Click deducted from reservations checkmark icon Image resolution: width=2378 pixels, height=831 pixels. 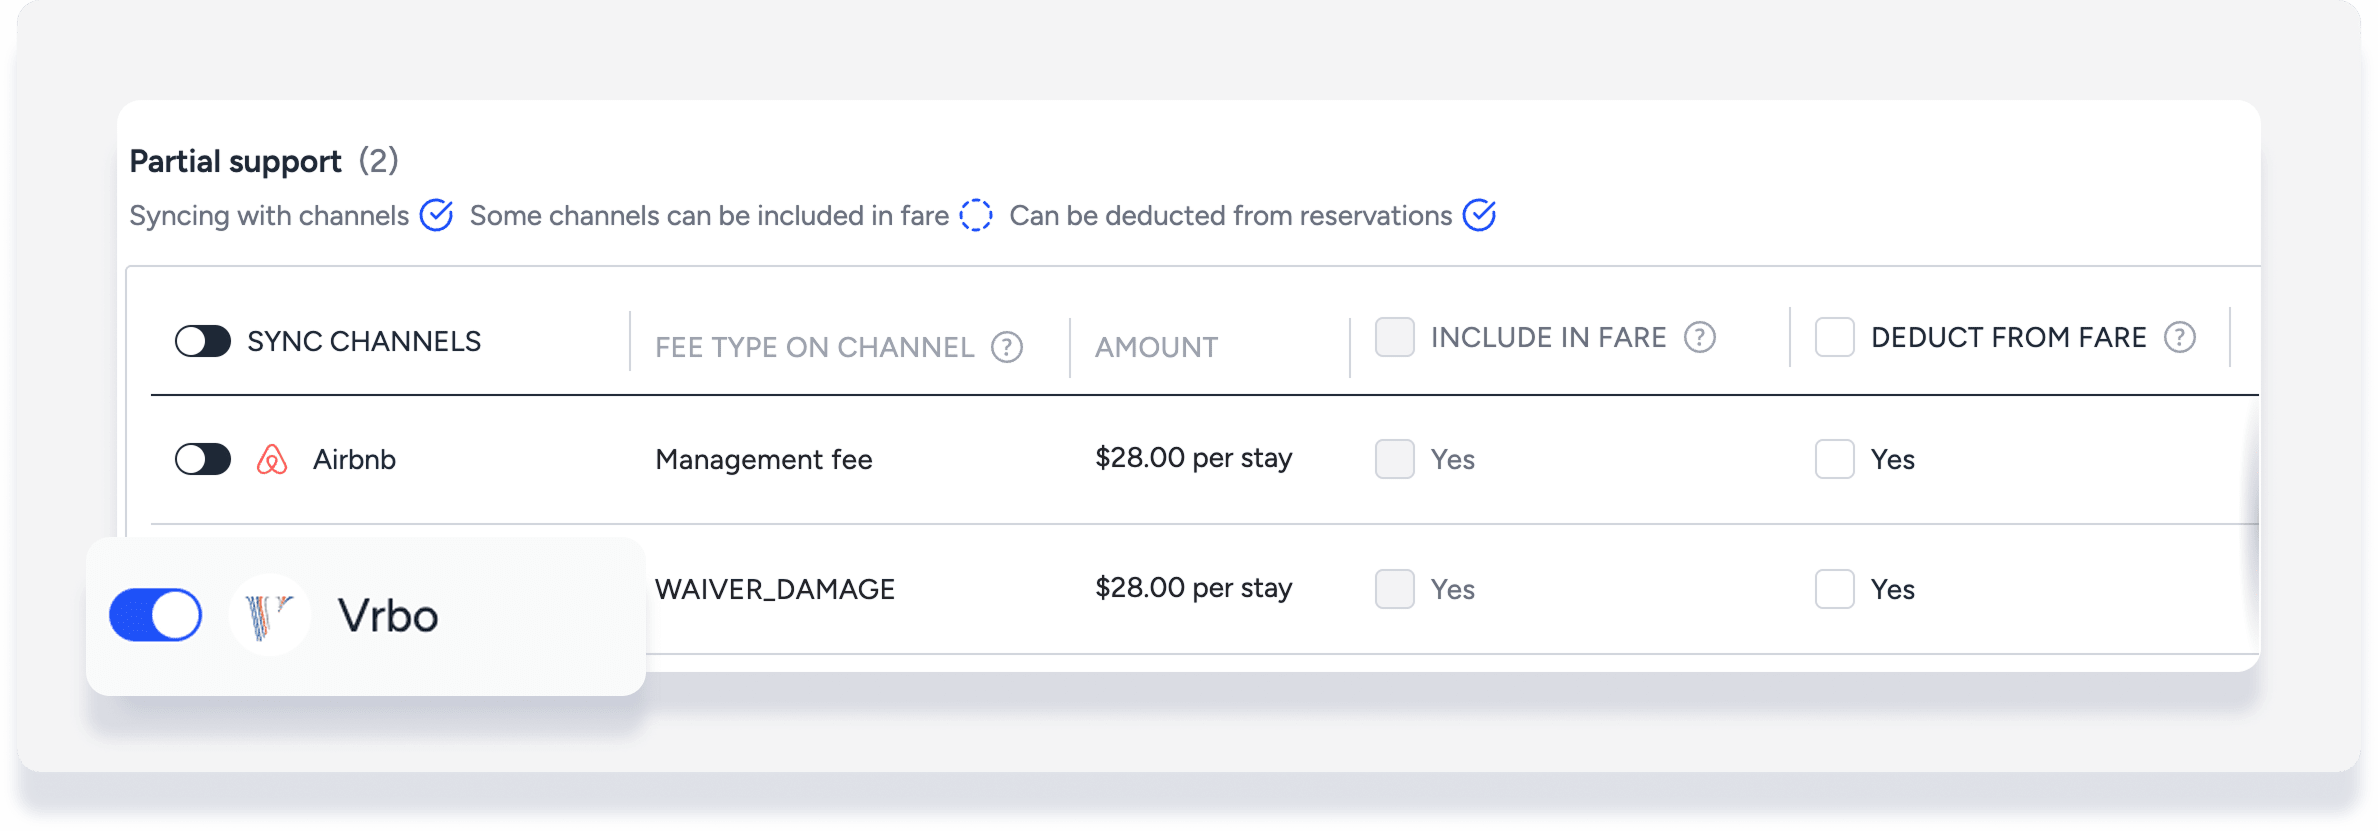click(x=1479, y=215)
